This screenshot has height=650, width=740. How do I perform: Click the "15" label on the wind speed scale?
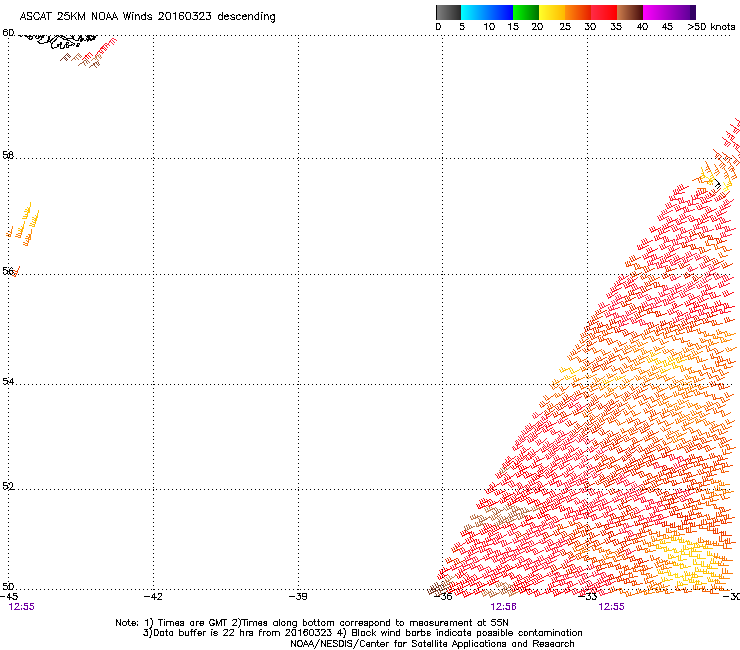click(x=513, y=27)
